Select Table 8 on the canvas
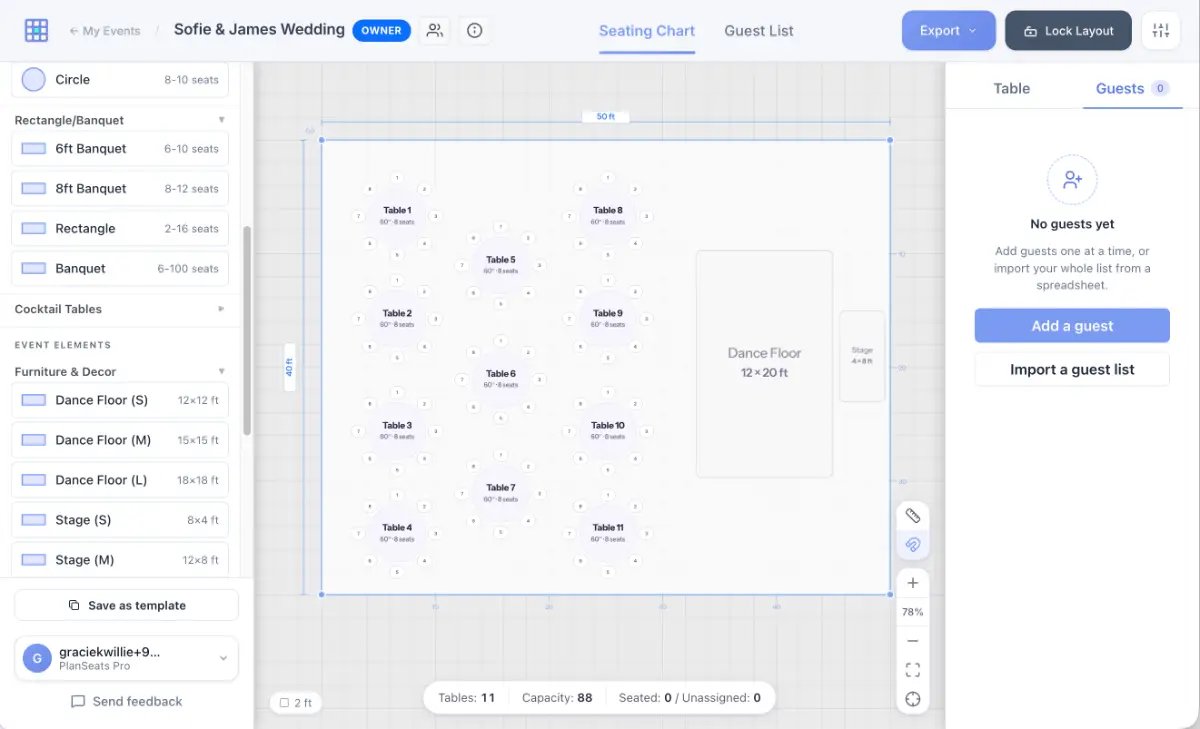This screenshot has height=729, width=1200. click(x=608, y=216)
